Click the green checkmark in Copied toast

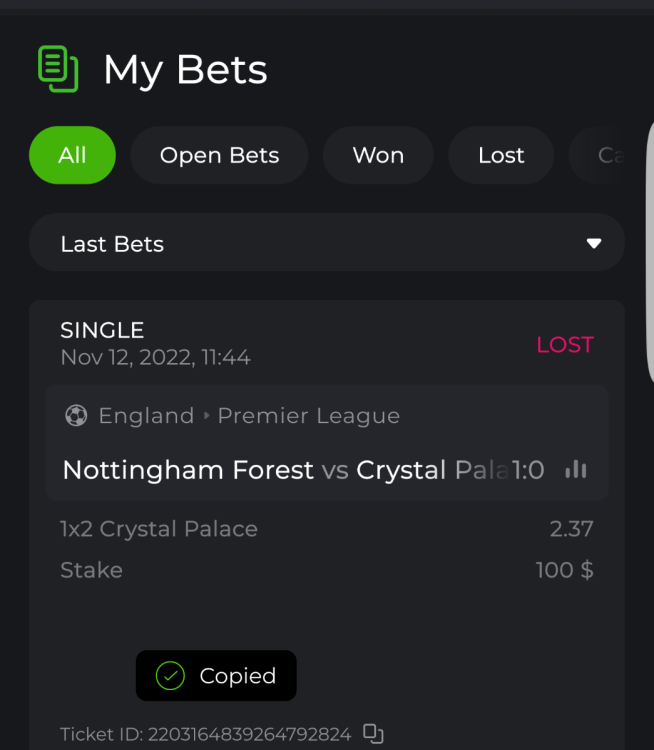pos(171,676)
